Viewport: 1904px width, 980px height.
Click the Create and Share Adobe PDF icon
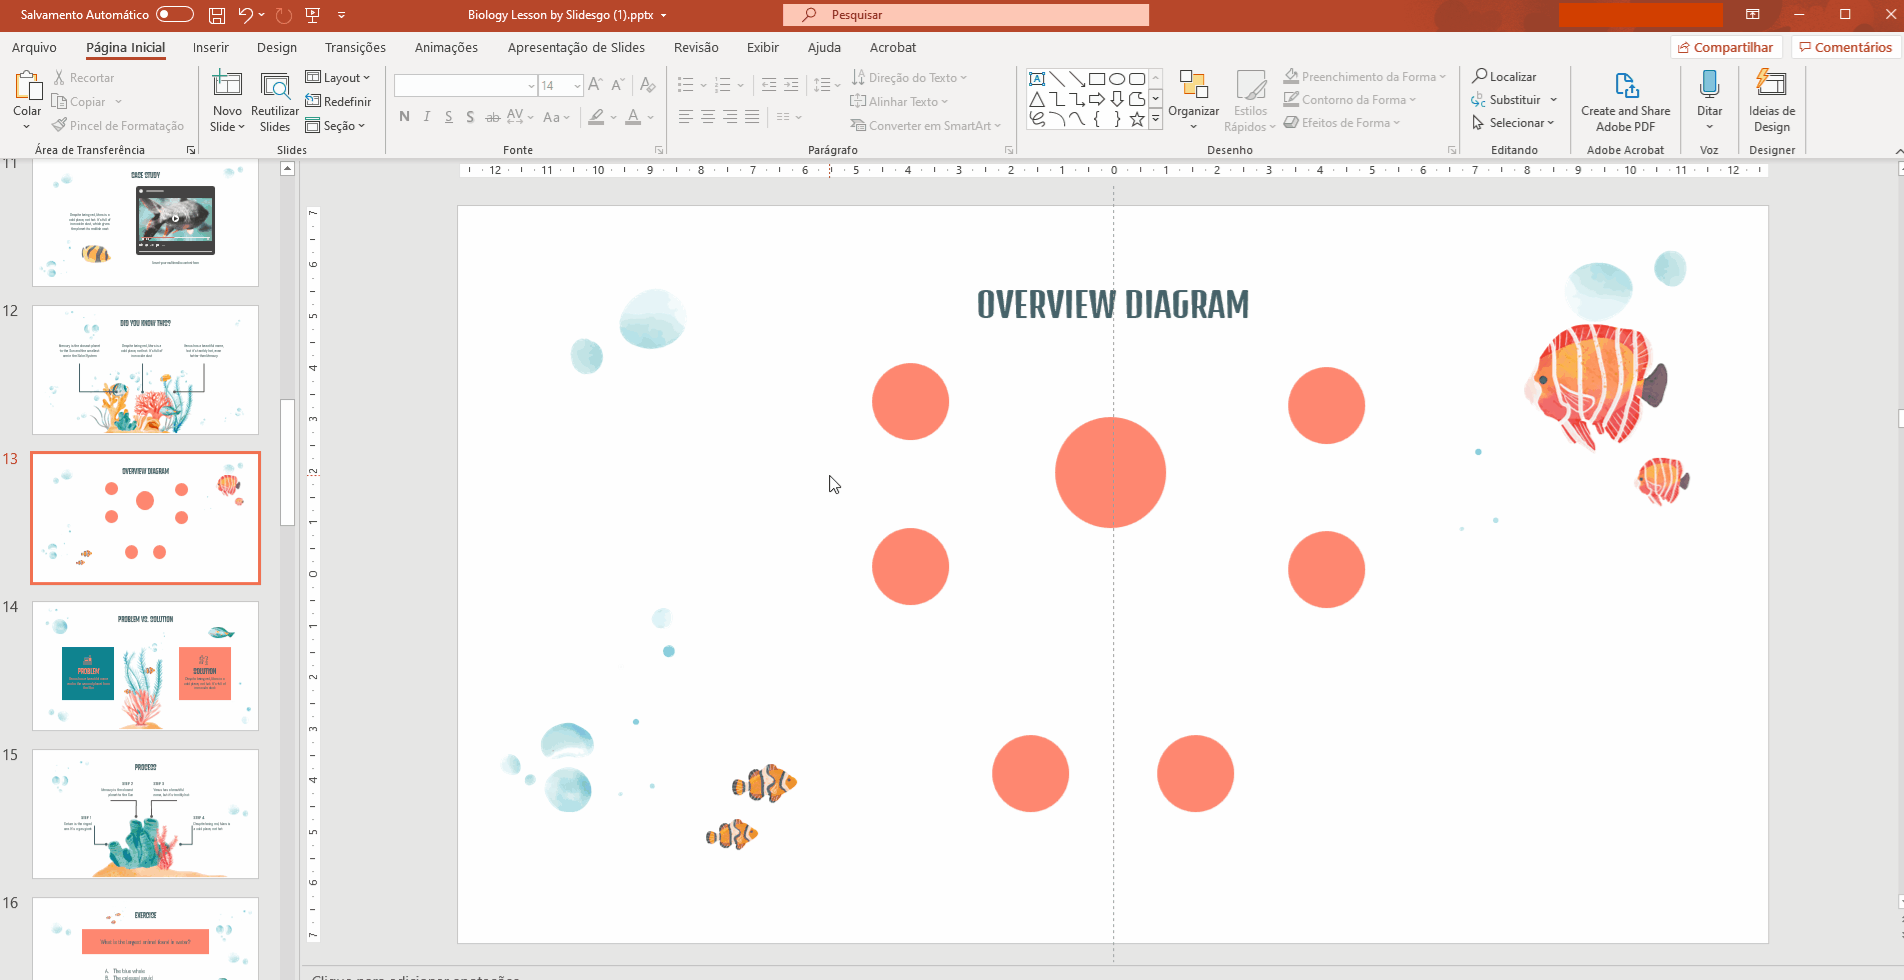coord(1626,86)
